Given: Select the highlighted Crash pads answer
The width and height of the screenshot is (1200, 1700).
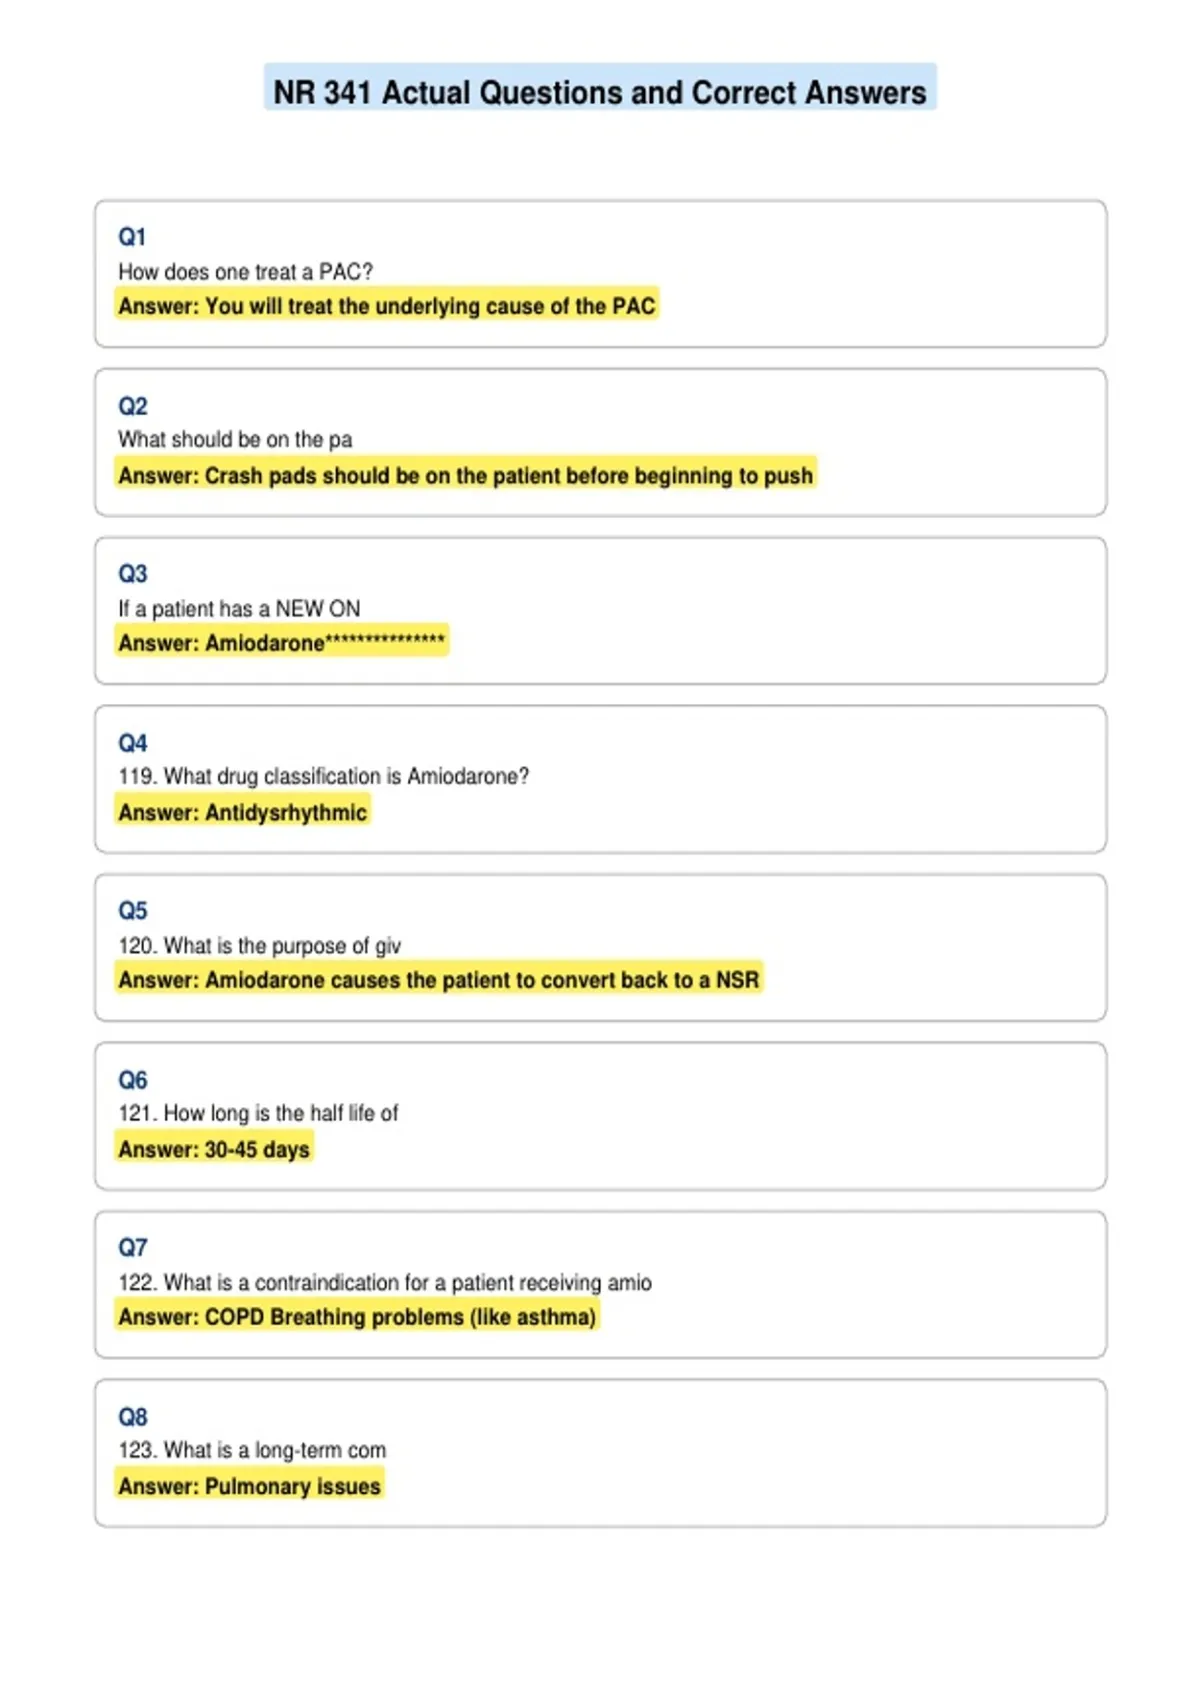Looking at the screenshot, I should coord(466,475).
